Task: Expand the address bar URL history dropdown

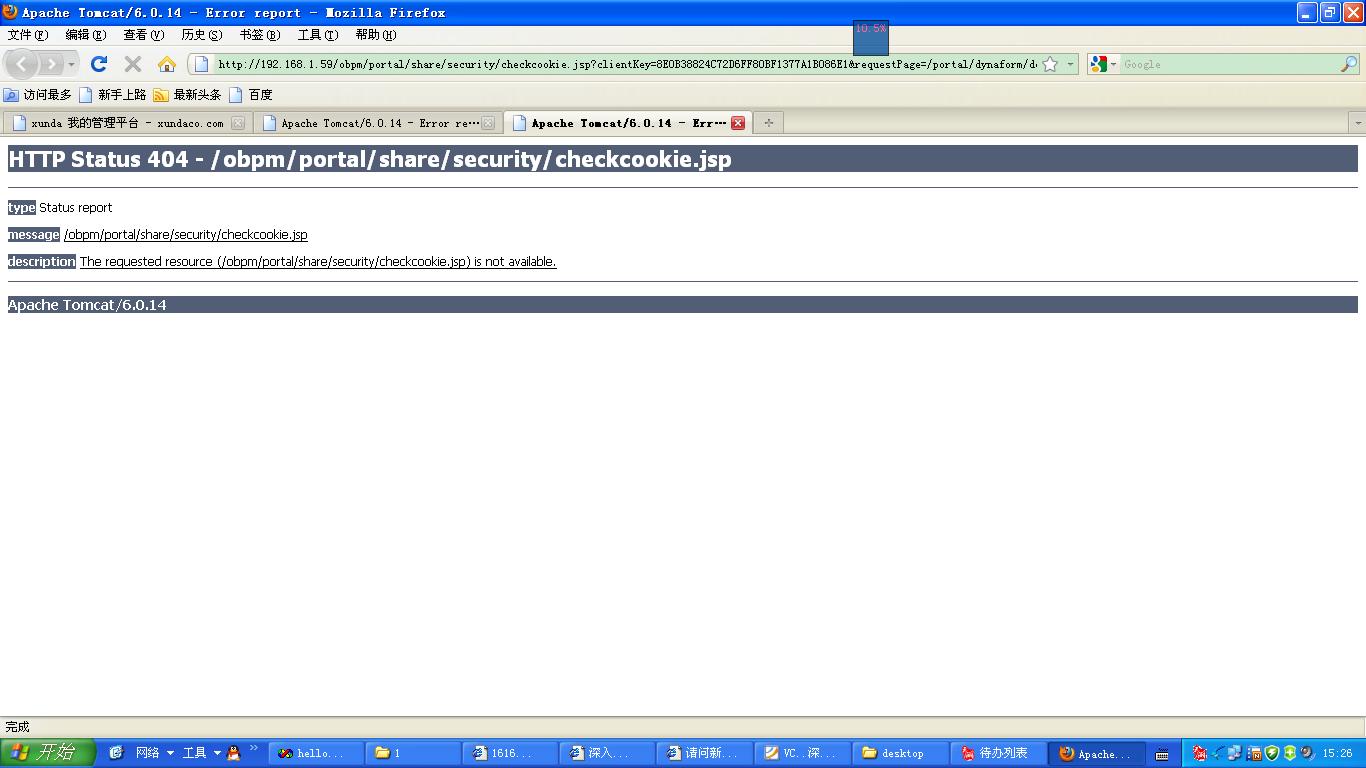Action: 1070,64
